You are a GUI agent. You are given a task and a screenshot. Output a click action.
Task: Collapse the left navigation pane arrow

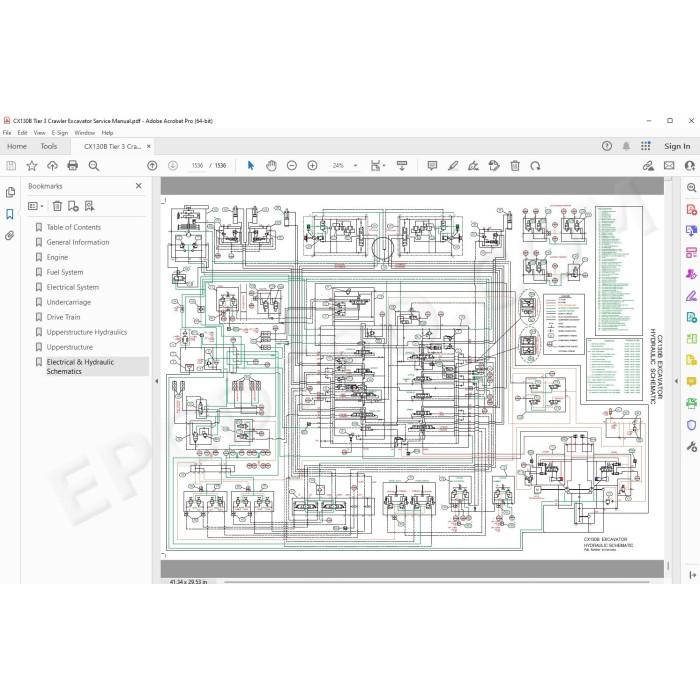(157, 381)
